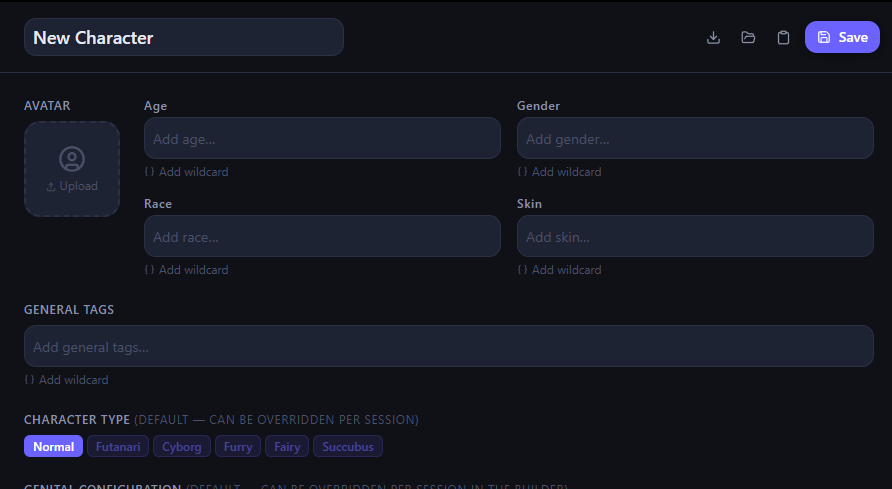Select the Fairy character type chip
This screenshot has width=892, height=489.
(x=287, y=447)
